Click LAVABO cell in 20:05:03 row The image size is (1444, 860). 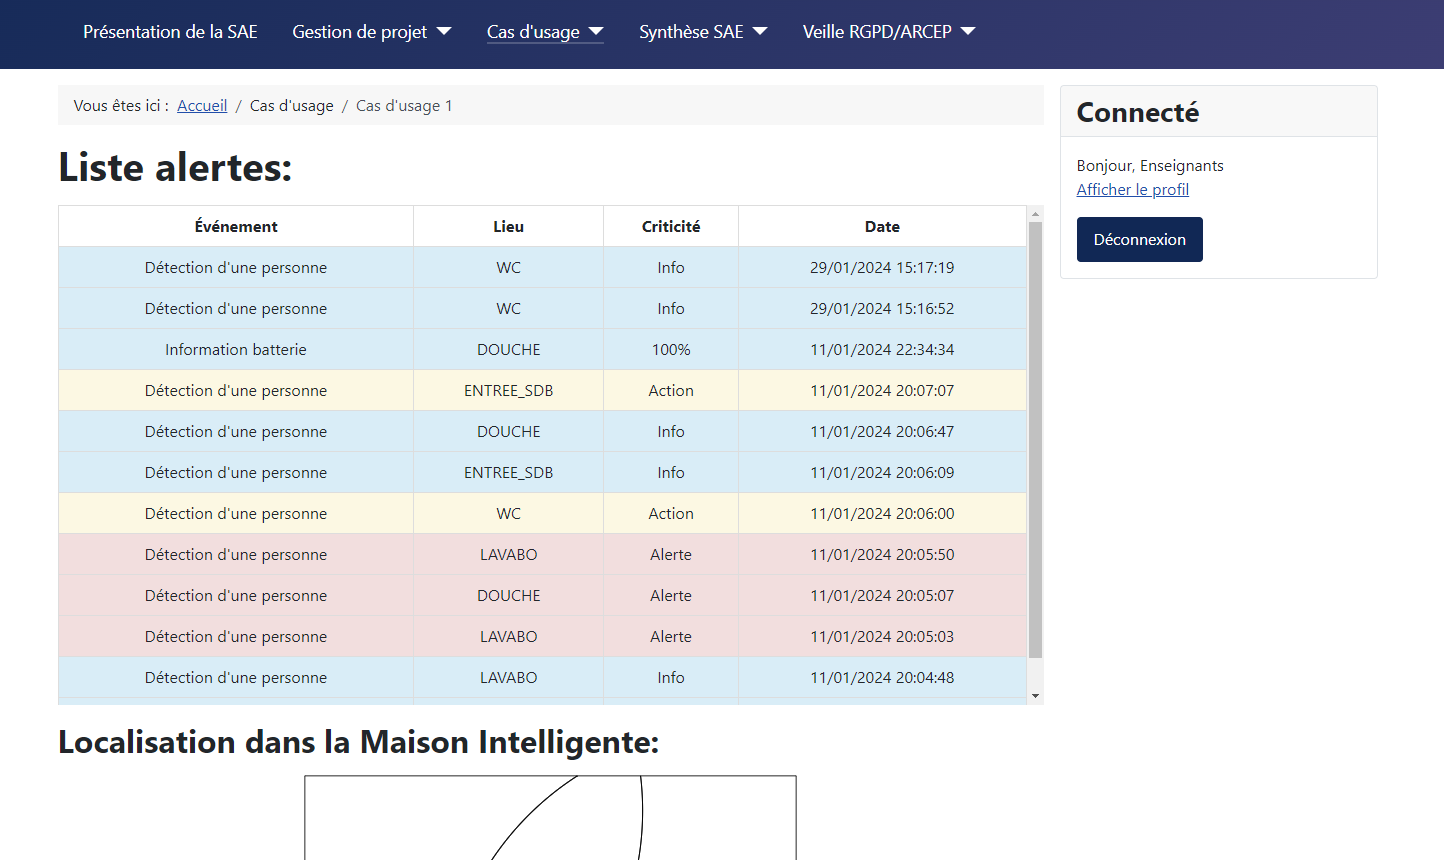coord(508,636)
